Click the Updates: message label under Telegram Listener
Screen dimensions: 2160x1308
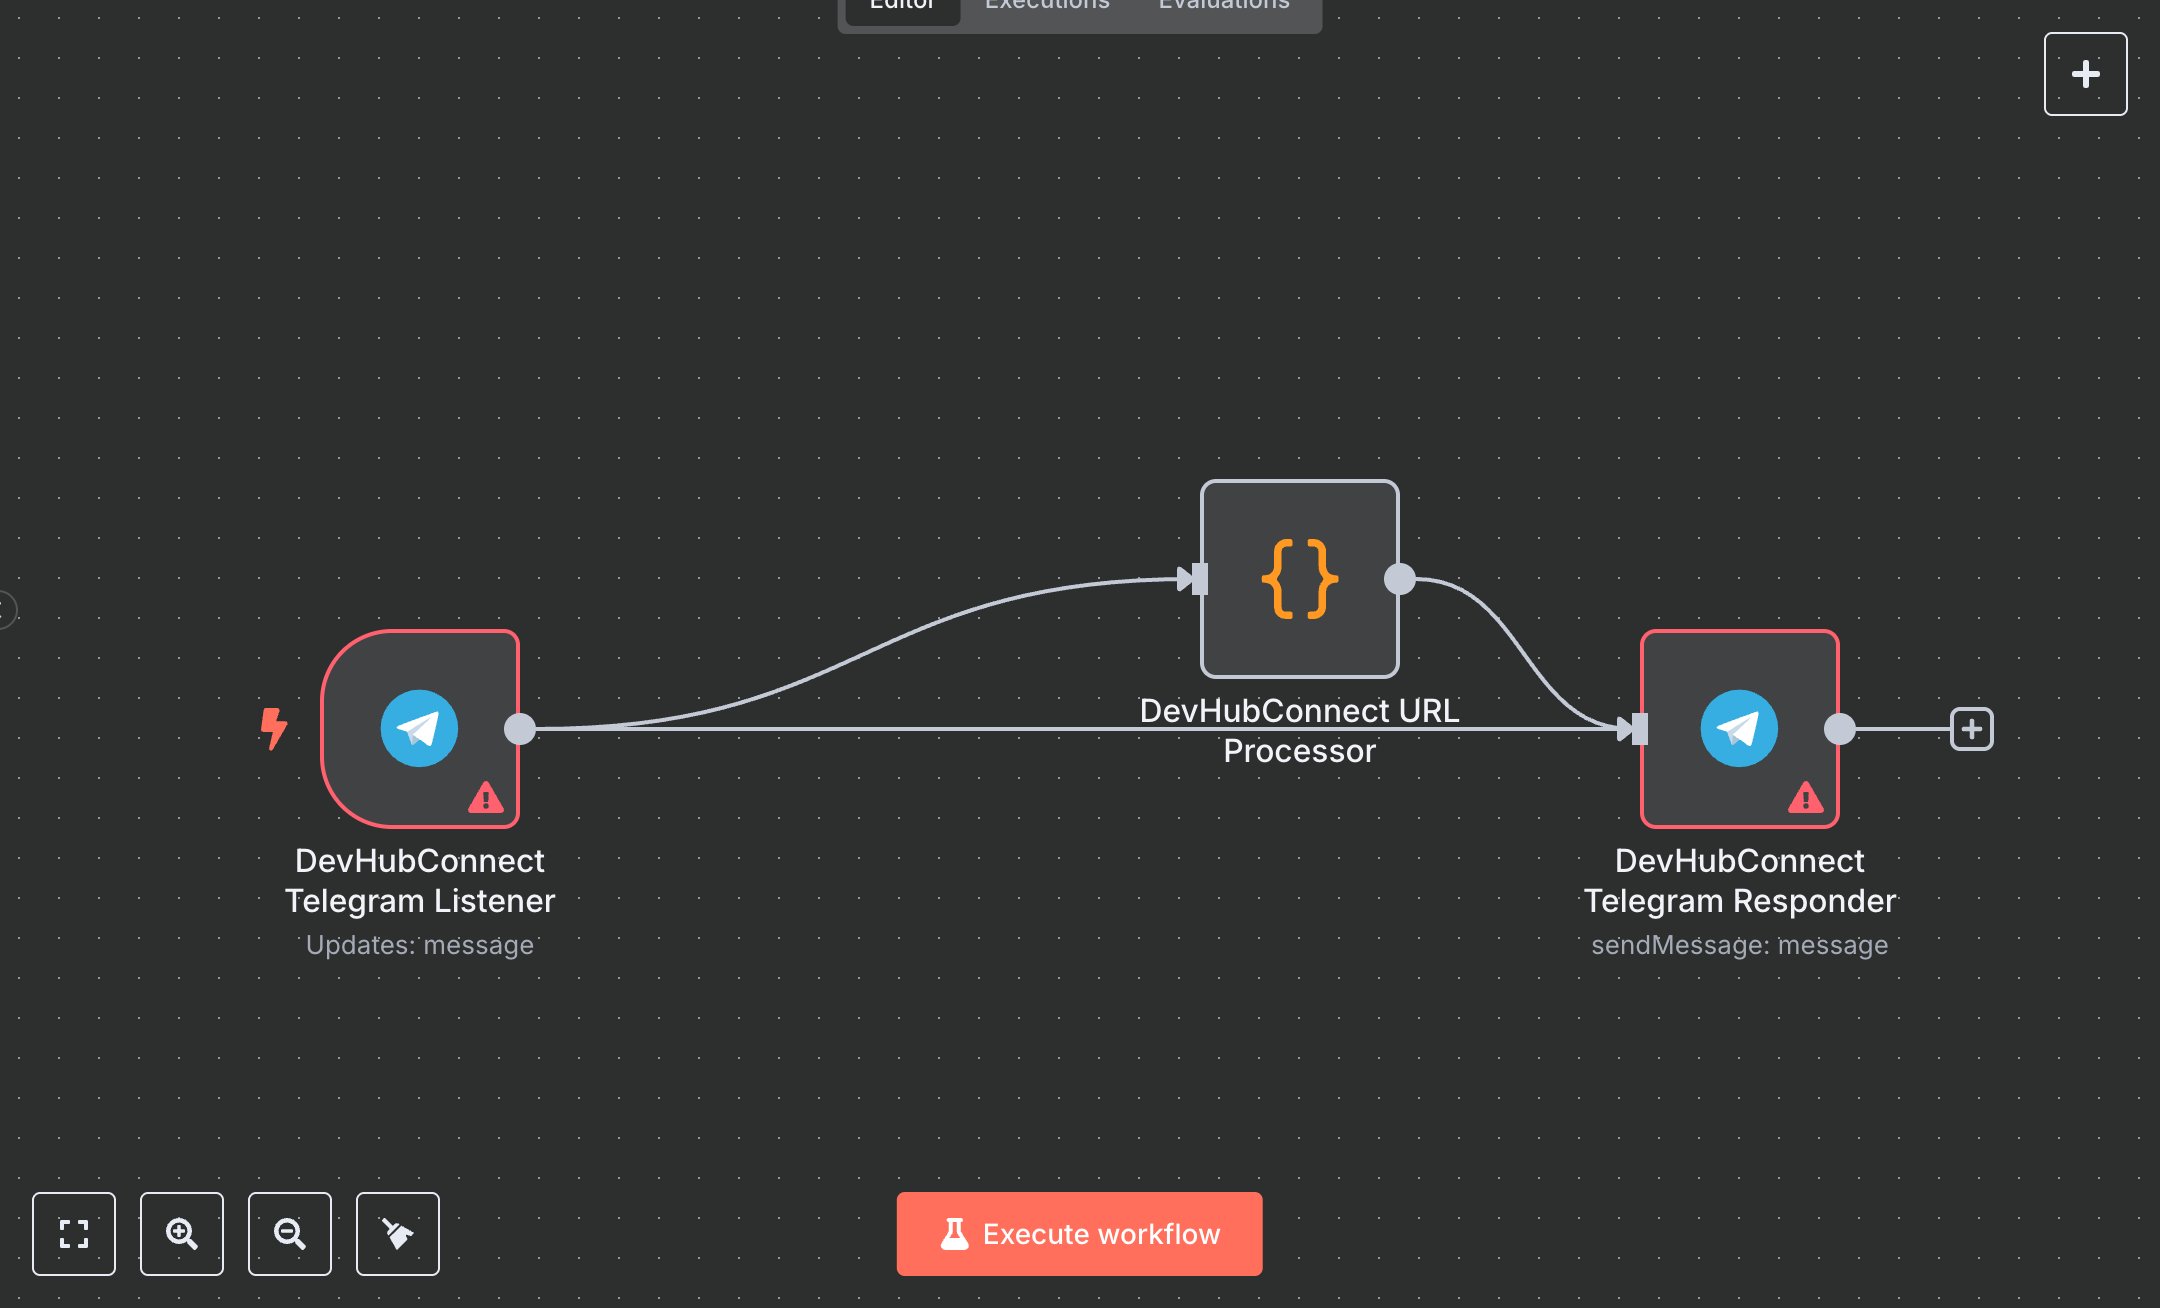coord(420,944)
